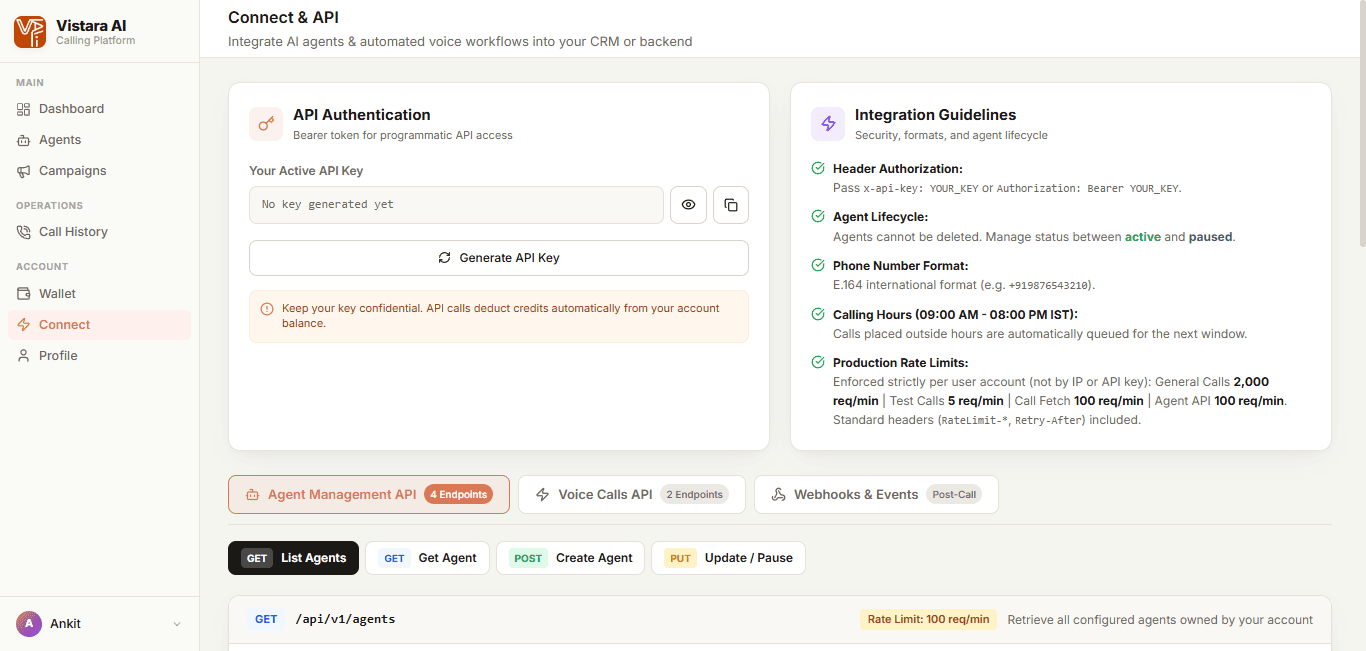Image resolution: width=1366 pixels, height=651 pixels.
Task: Choose the POST Create Agent endpoint
Action: coord(571,558)
